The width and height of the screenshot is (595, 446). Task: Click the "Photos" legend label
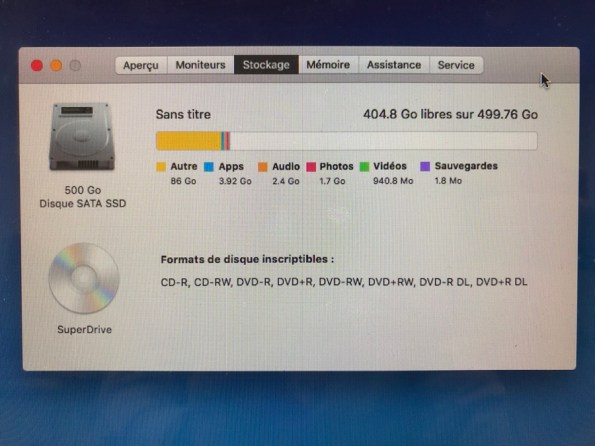coord(336,166)
